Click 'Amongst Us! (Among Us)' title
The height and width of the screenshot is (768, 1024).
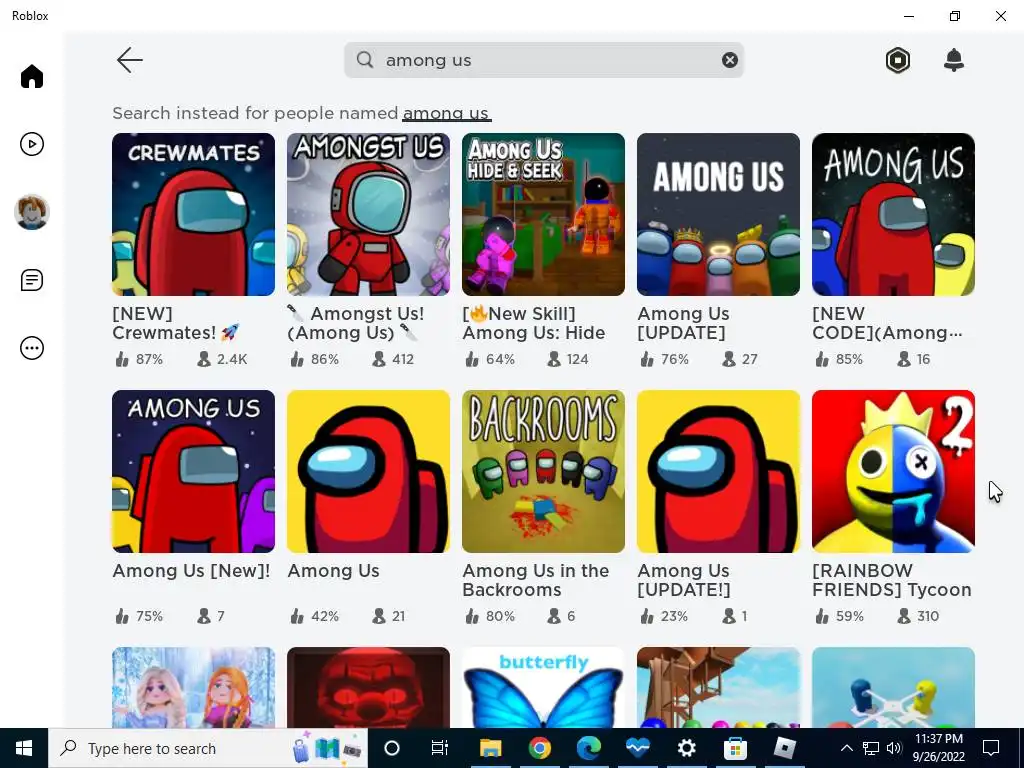pyautogui.click(x=356, y=323)
